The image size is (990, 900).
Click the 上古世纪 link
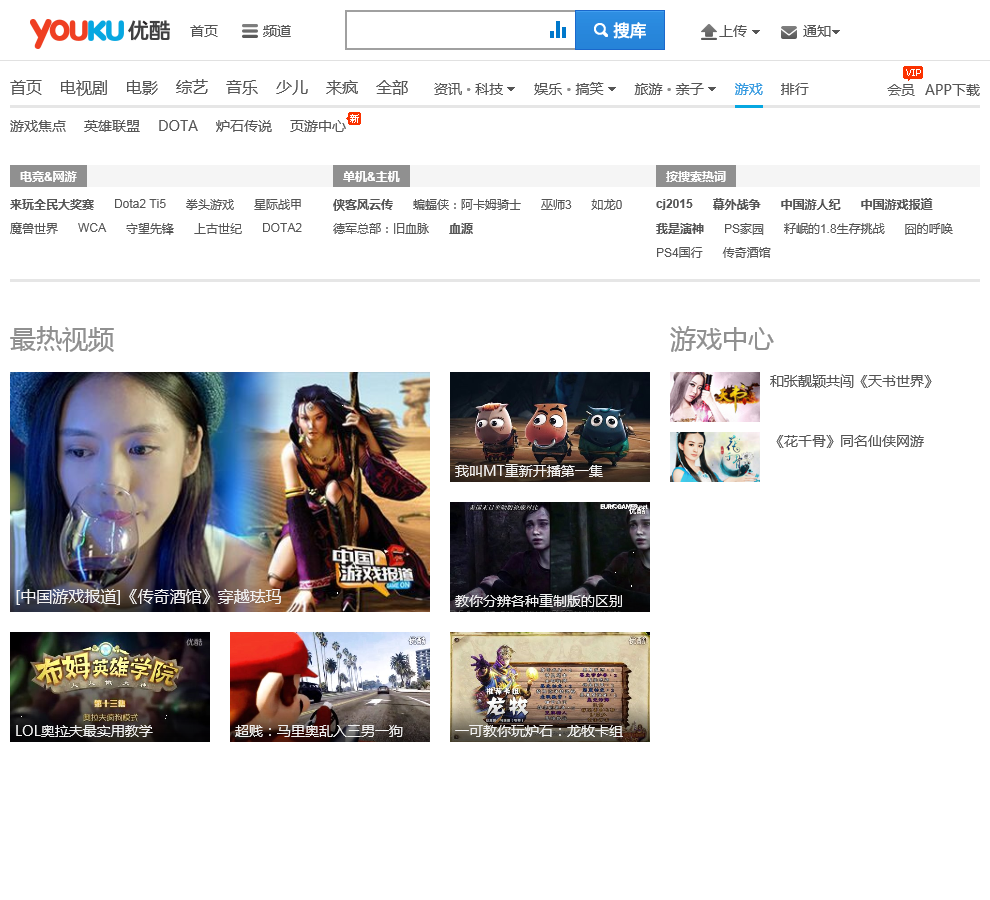click(218, 229)
